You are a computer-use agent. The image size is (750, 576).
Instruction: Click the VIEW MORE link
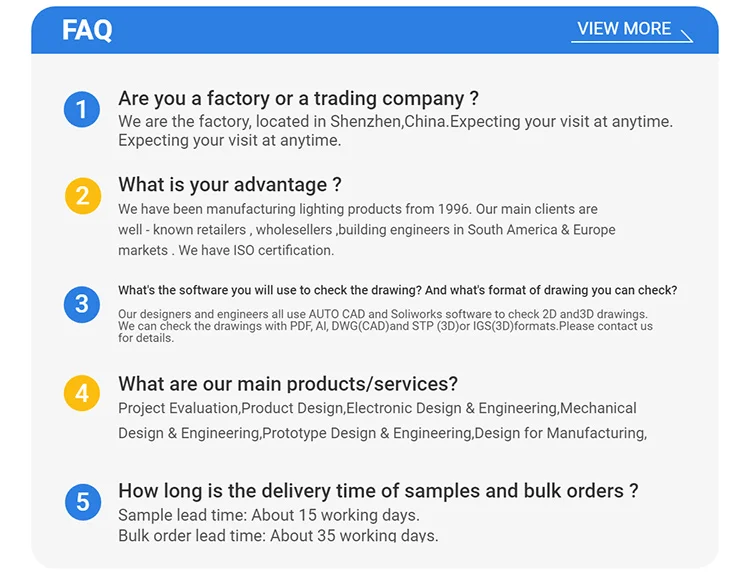(x=624, y=29)
